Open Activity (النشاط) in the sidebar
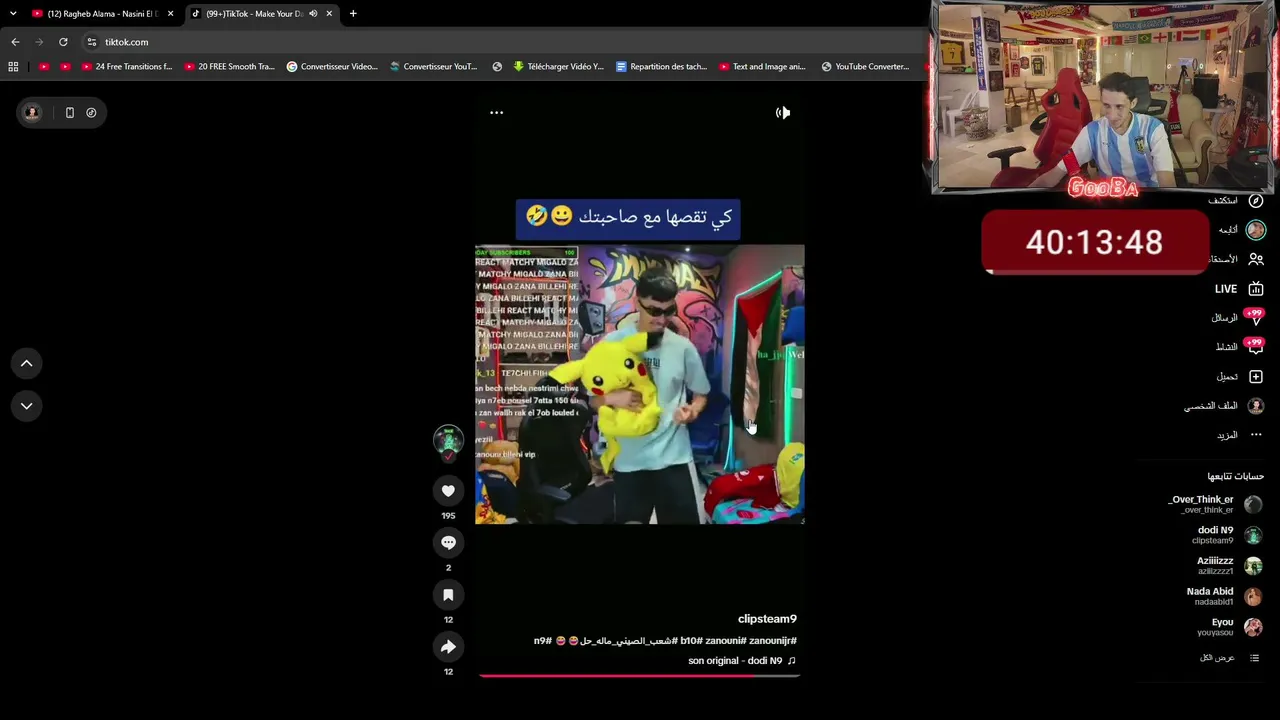Viewport: 1280px width, 720px height. tap(1239, 347)
